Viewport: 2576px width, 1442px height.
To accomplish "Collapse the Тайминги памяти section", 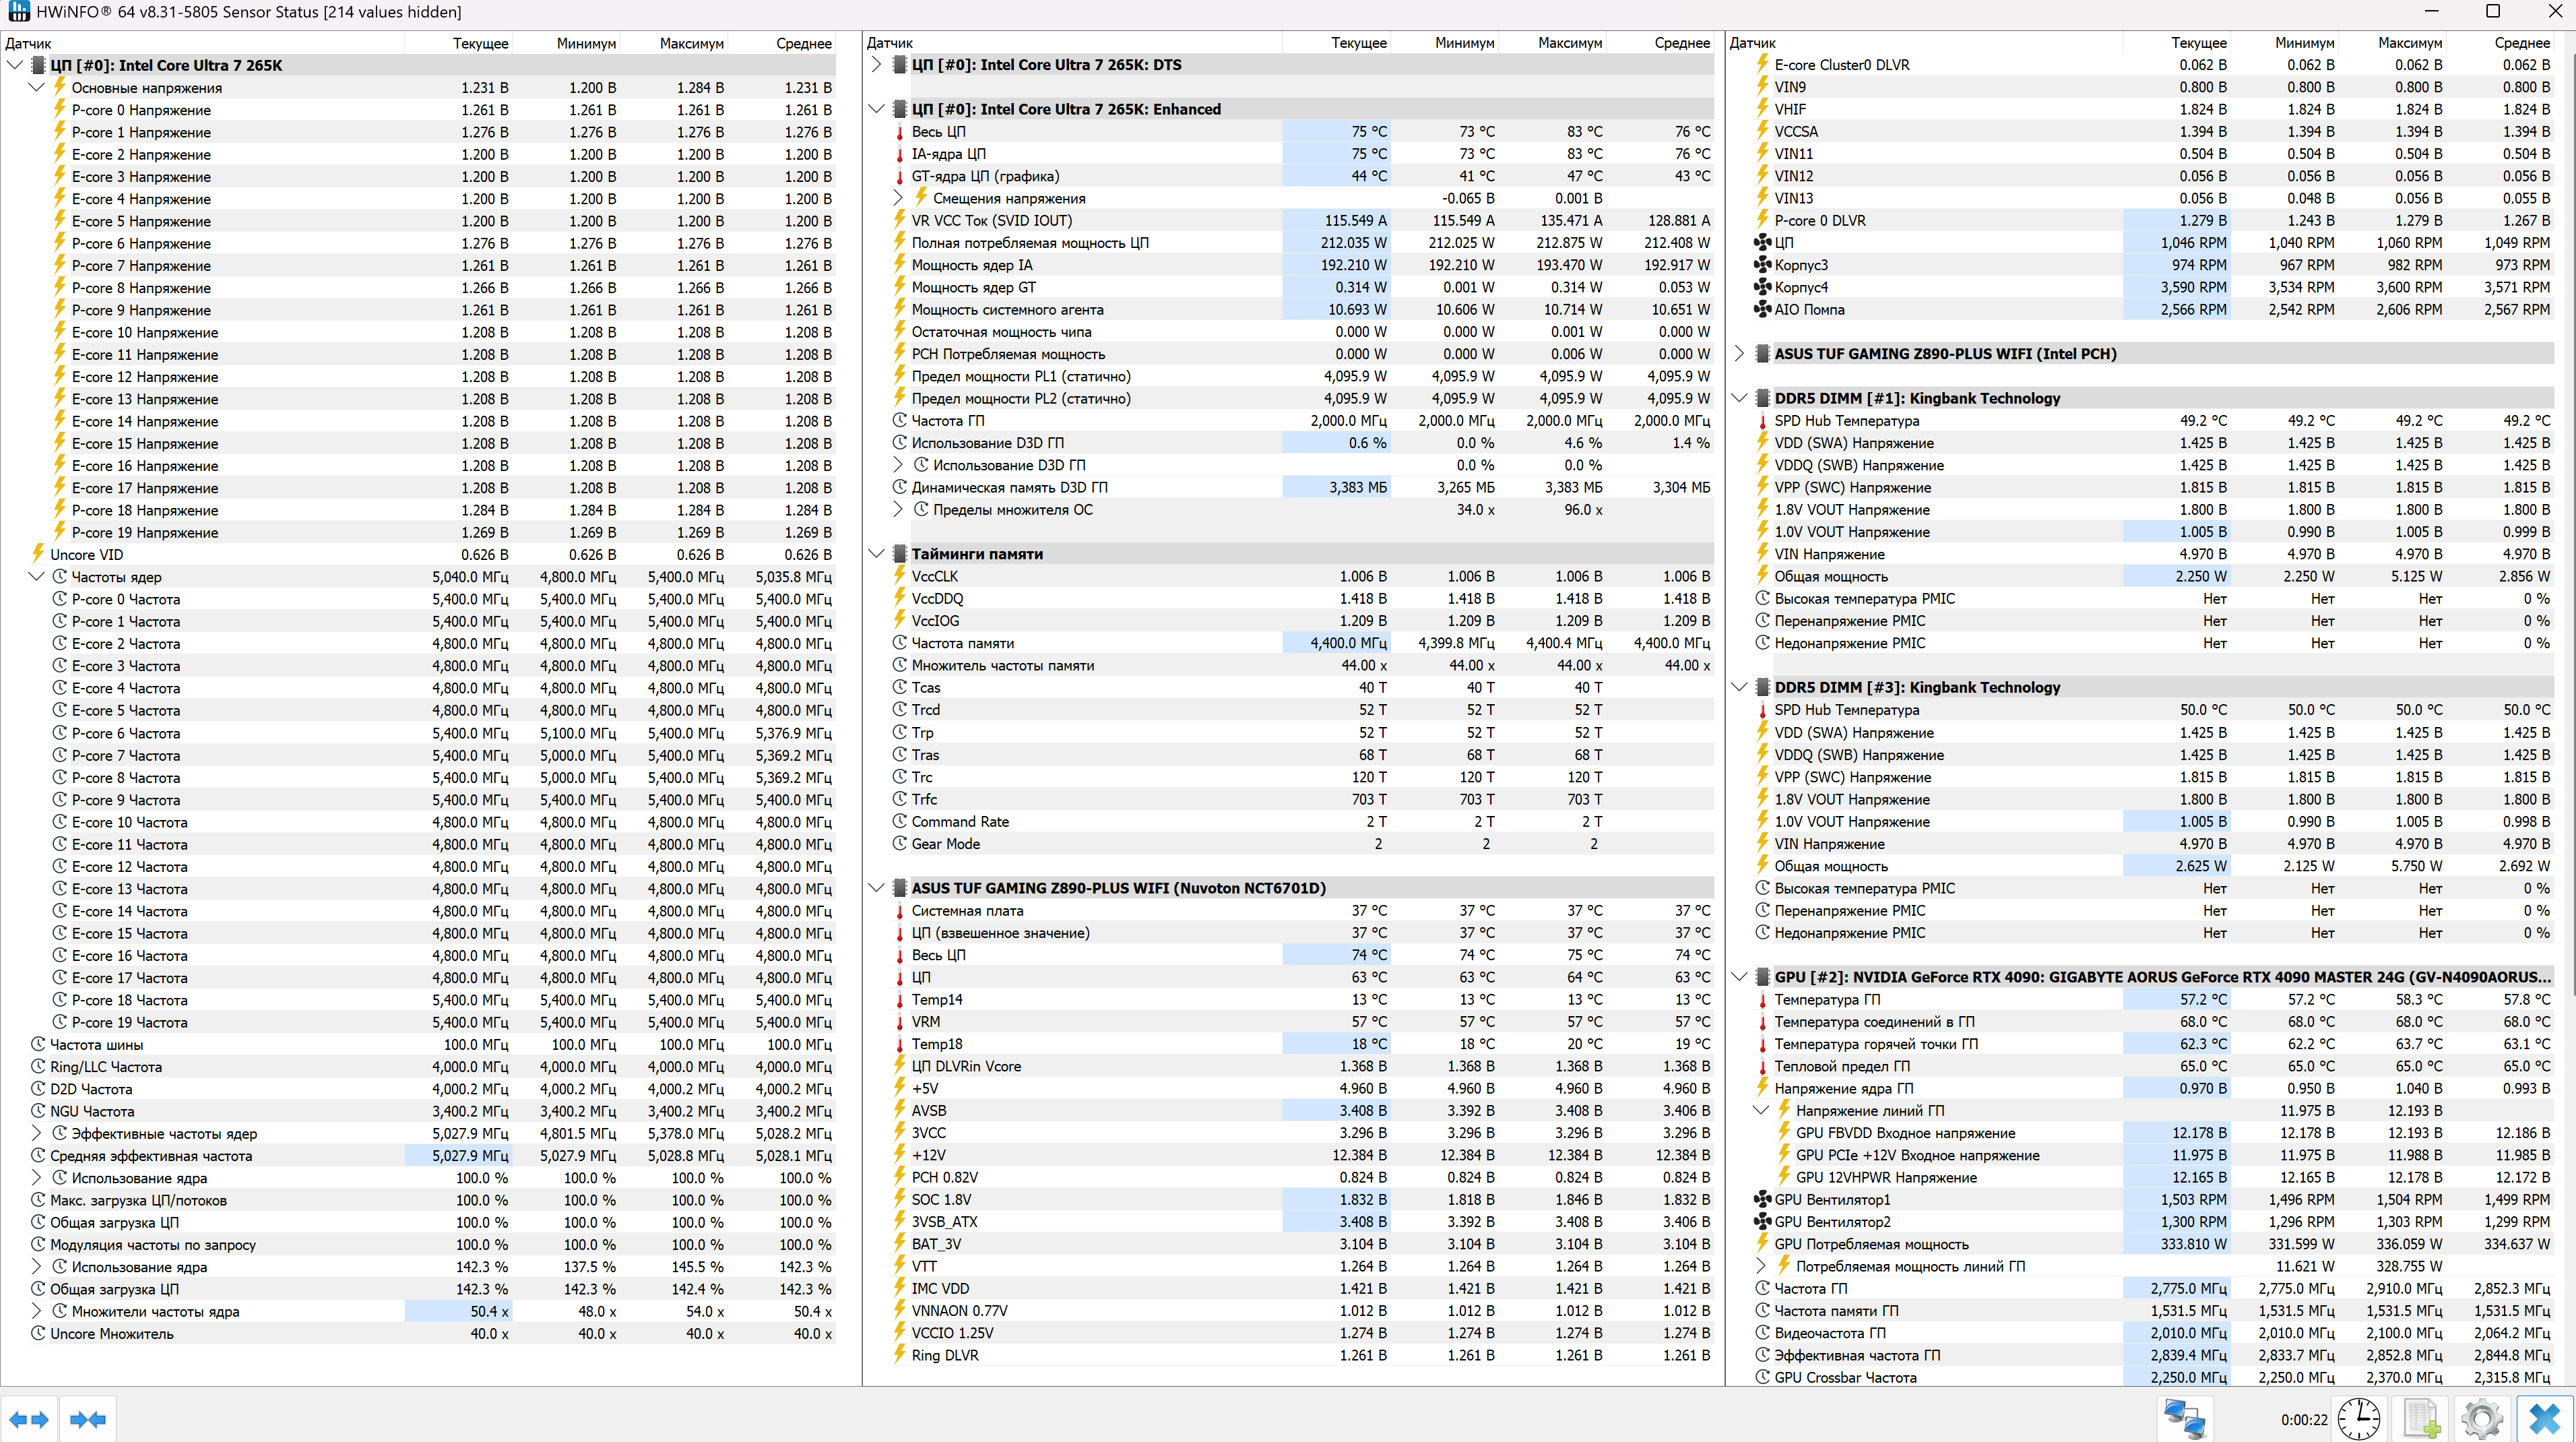I will [x=877, y=554].
